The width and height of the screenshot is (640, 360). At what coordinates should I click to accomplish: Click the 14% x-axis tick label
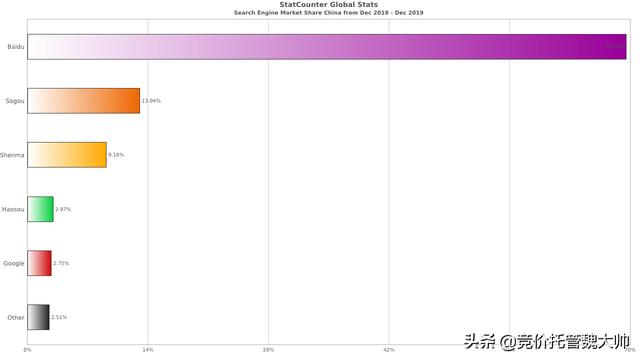148,350
